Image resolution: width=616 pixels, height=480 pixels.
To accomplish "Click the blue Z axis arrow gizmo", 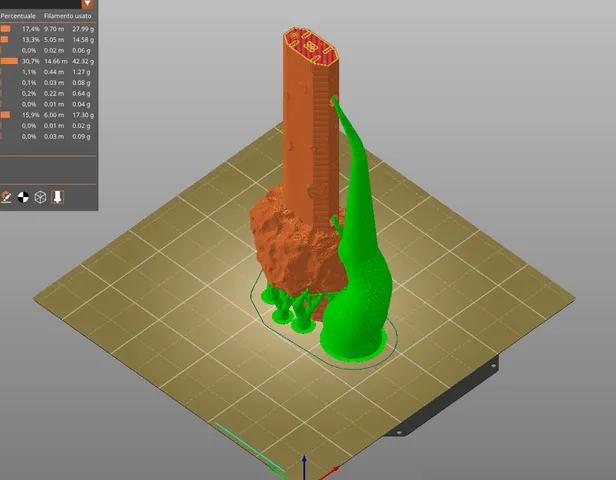I will tap(304, 467).
